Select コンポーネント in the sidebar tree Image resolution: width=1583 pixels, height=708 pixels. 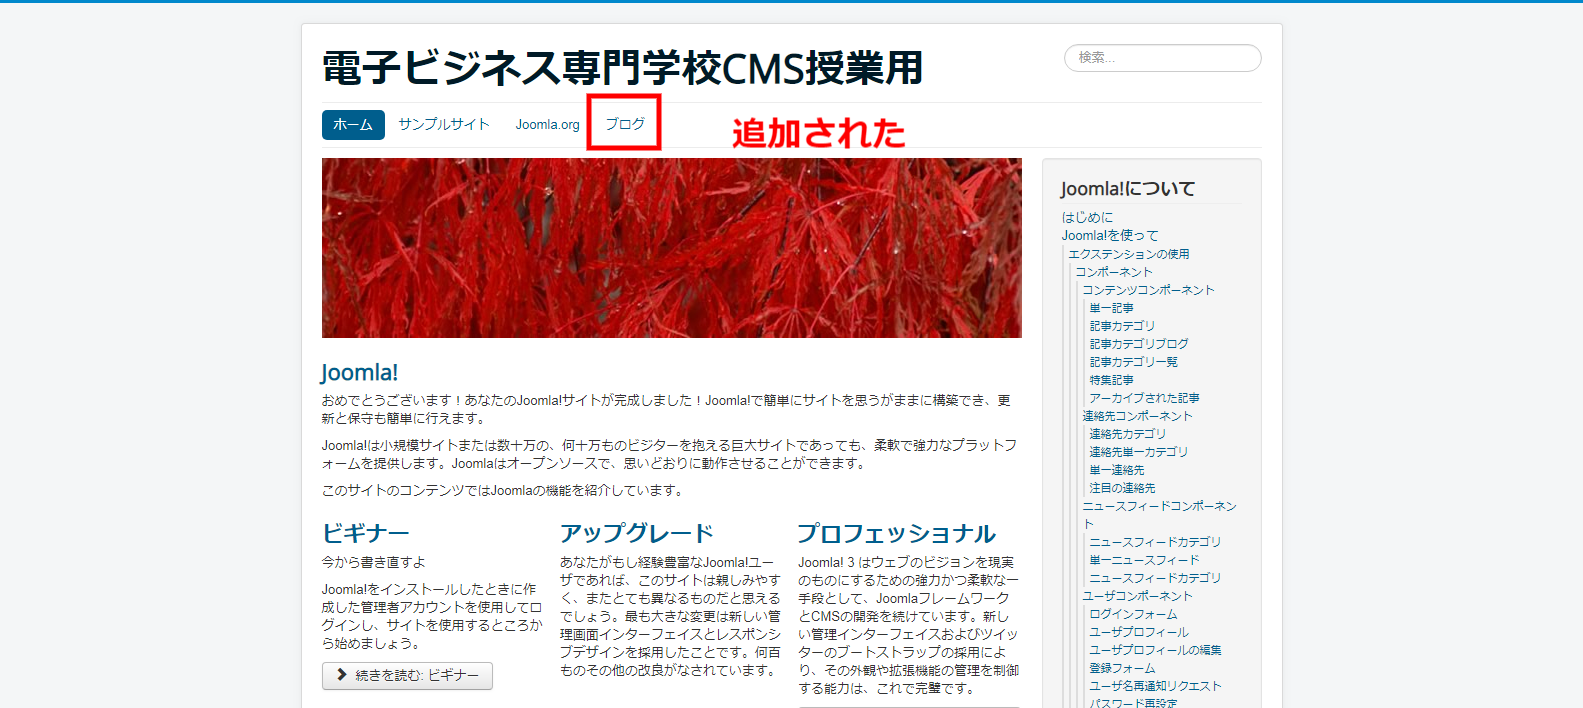(x=1114, y=272)
